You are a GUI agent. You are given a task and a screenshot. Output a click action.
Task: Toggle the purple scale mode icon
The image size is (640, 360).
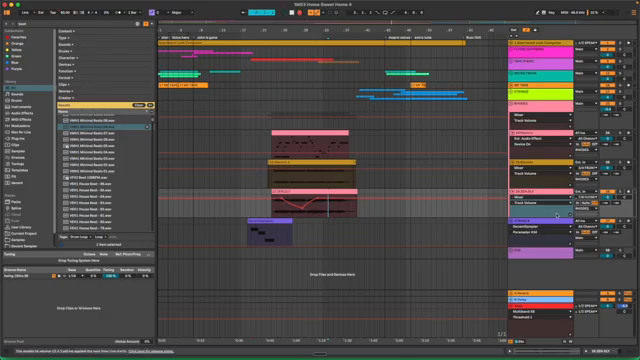pos(151,13)
